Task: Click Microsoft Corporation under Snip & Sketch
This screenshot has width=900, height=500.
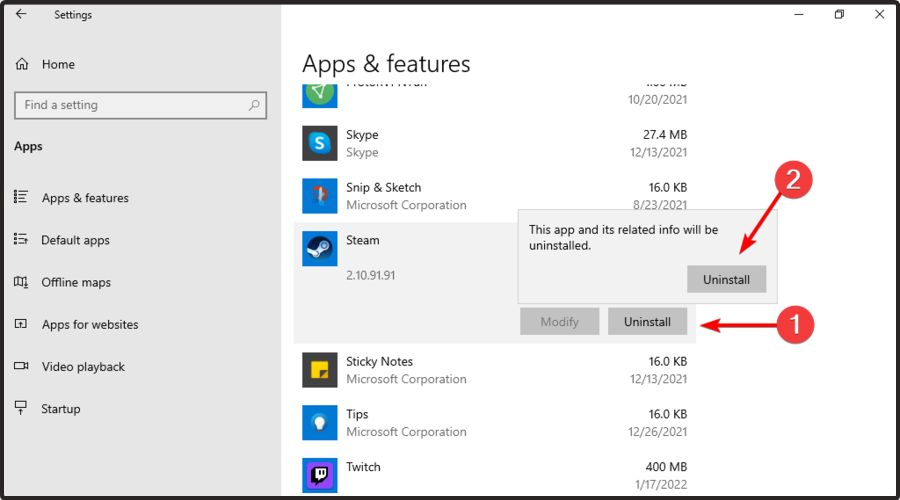Action: pos(406,205)
